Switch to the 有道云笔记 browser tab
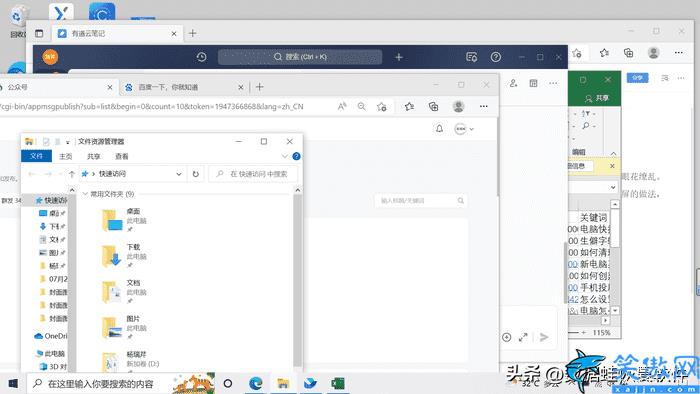The height and width of the screenshot is (394, 700). pyautogui.click(x=116, y=33)
